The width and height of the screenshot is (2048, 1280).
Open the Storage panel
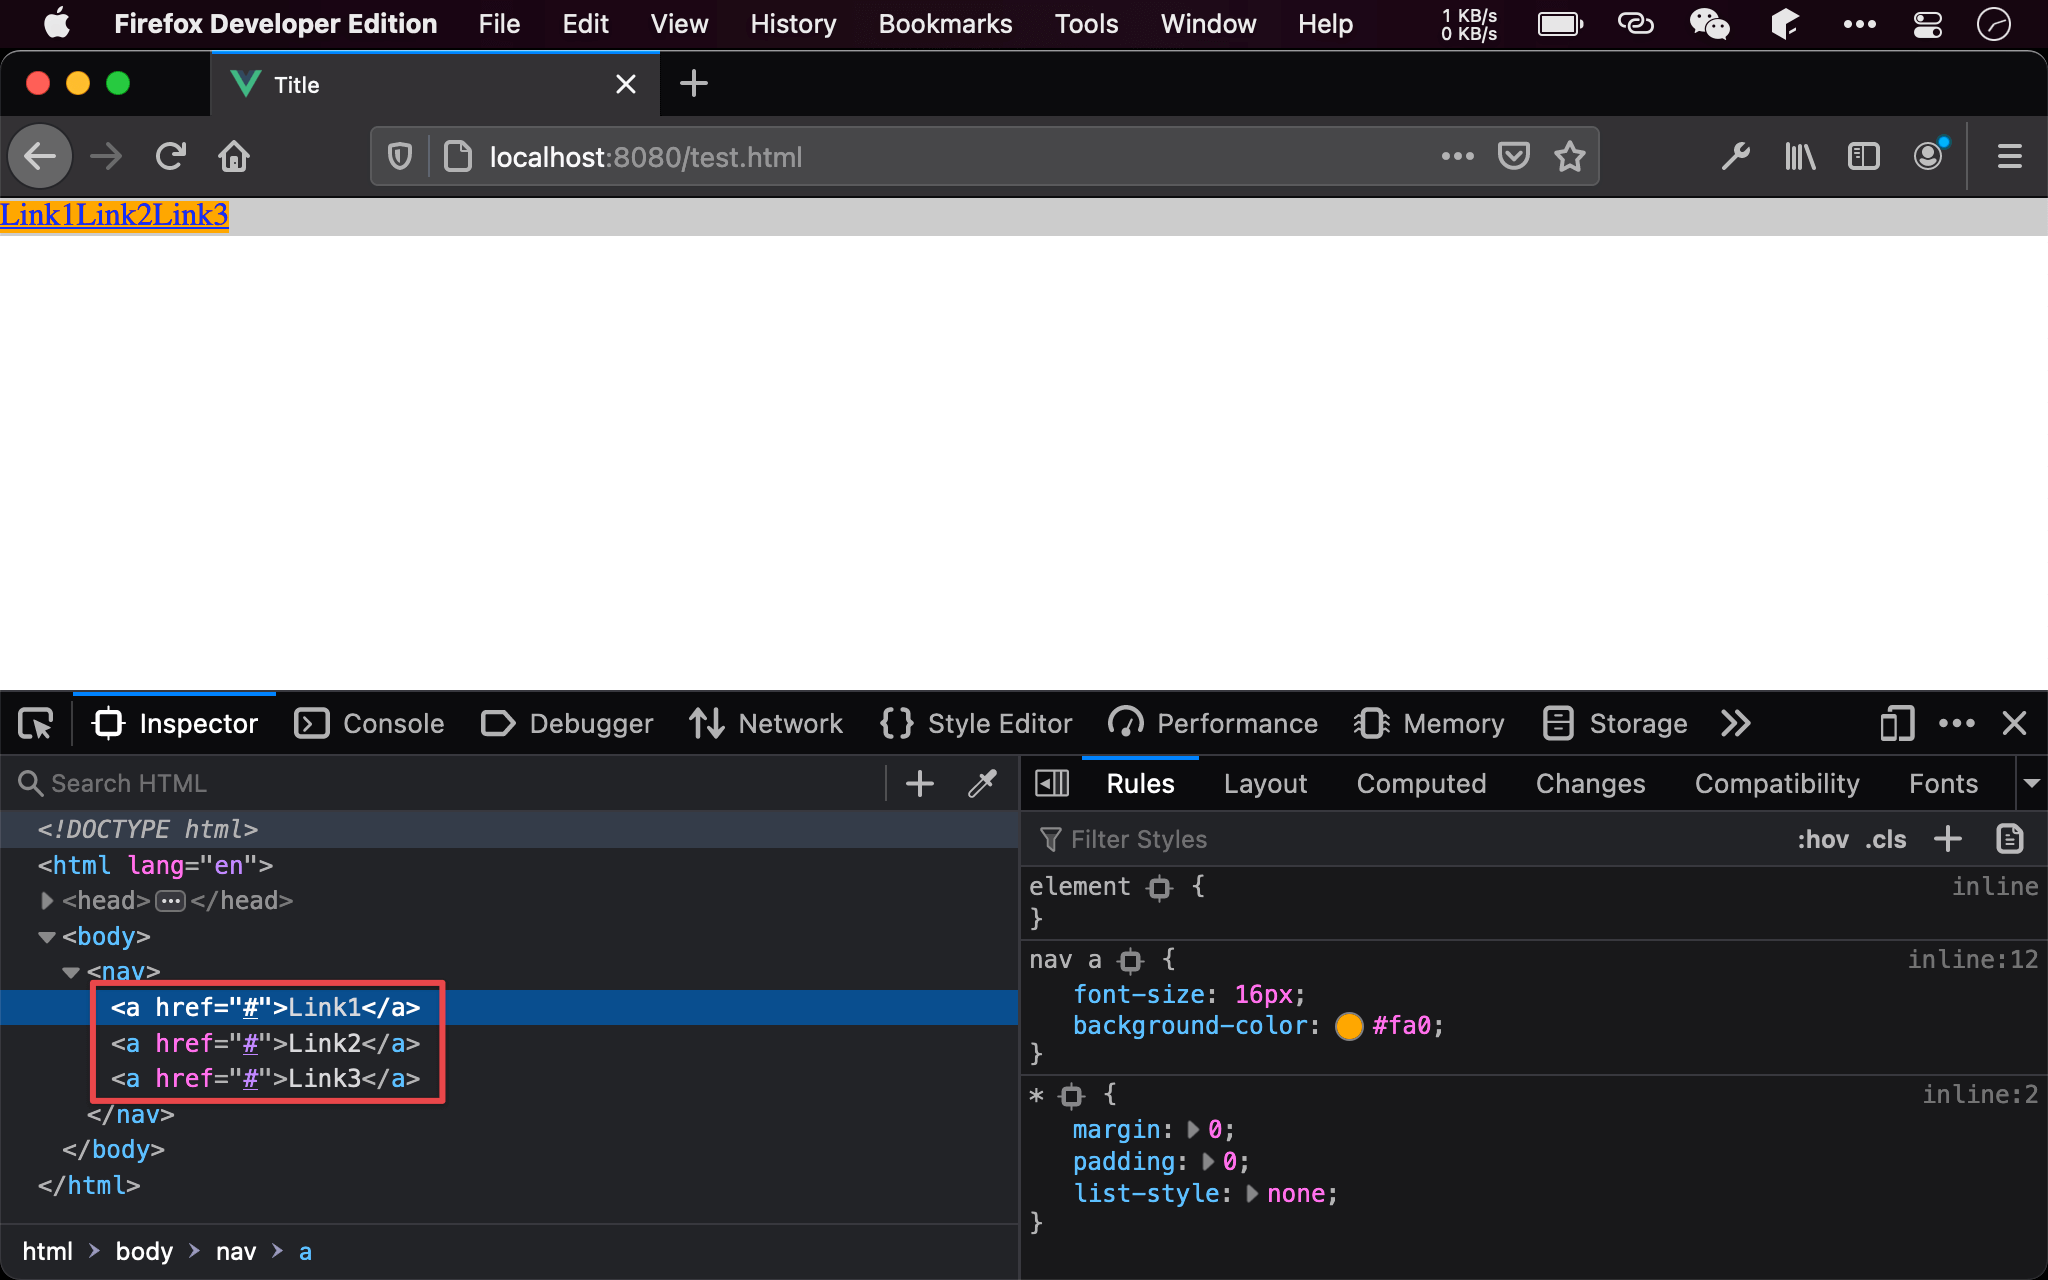1614,723
